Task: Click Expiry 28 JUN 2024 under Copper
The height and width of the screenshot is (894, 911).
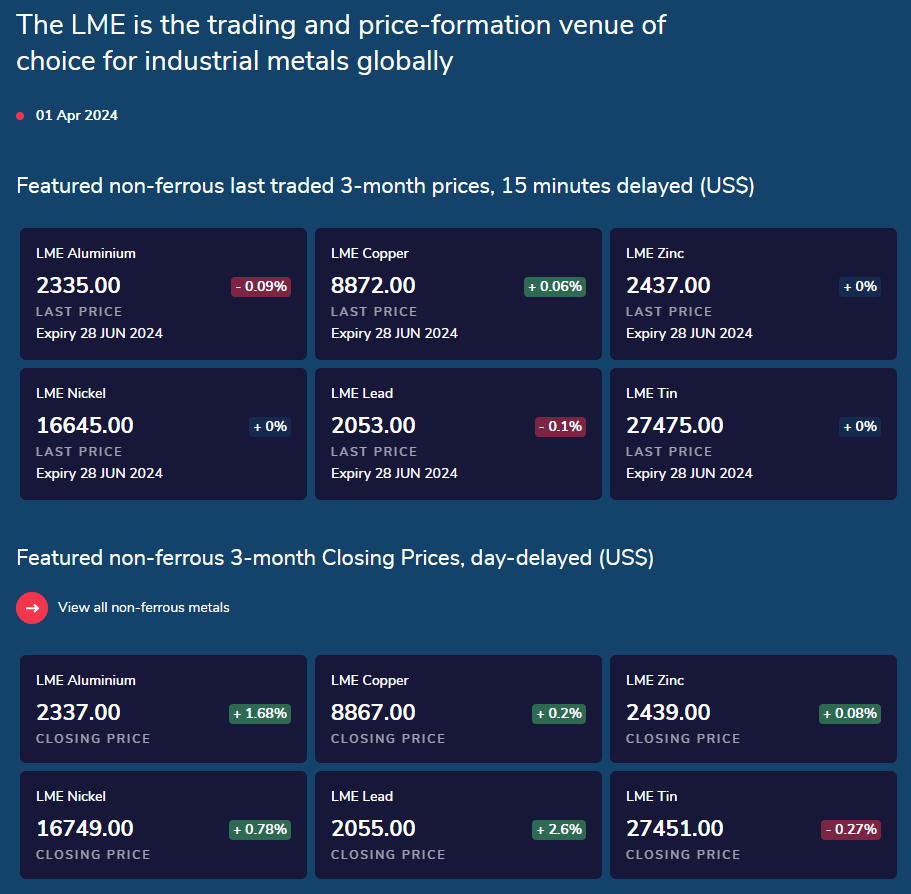Action: point(394,333)
